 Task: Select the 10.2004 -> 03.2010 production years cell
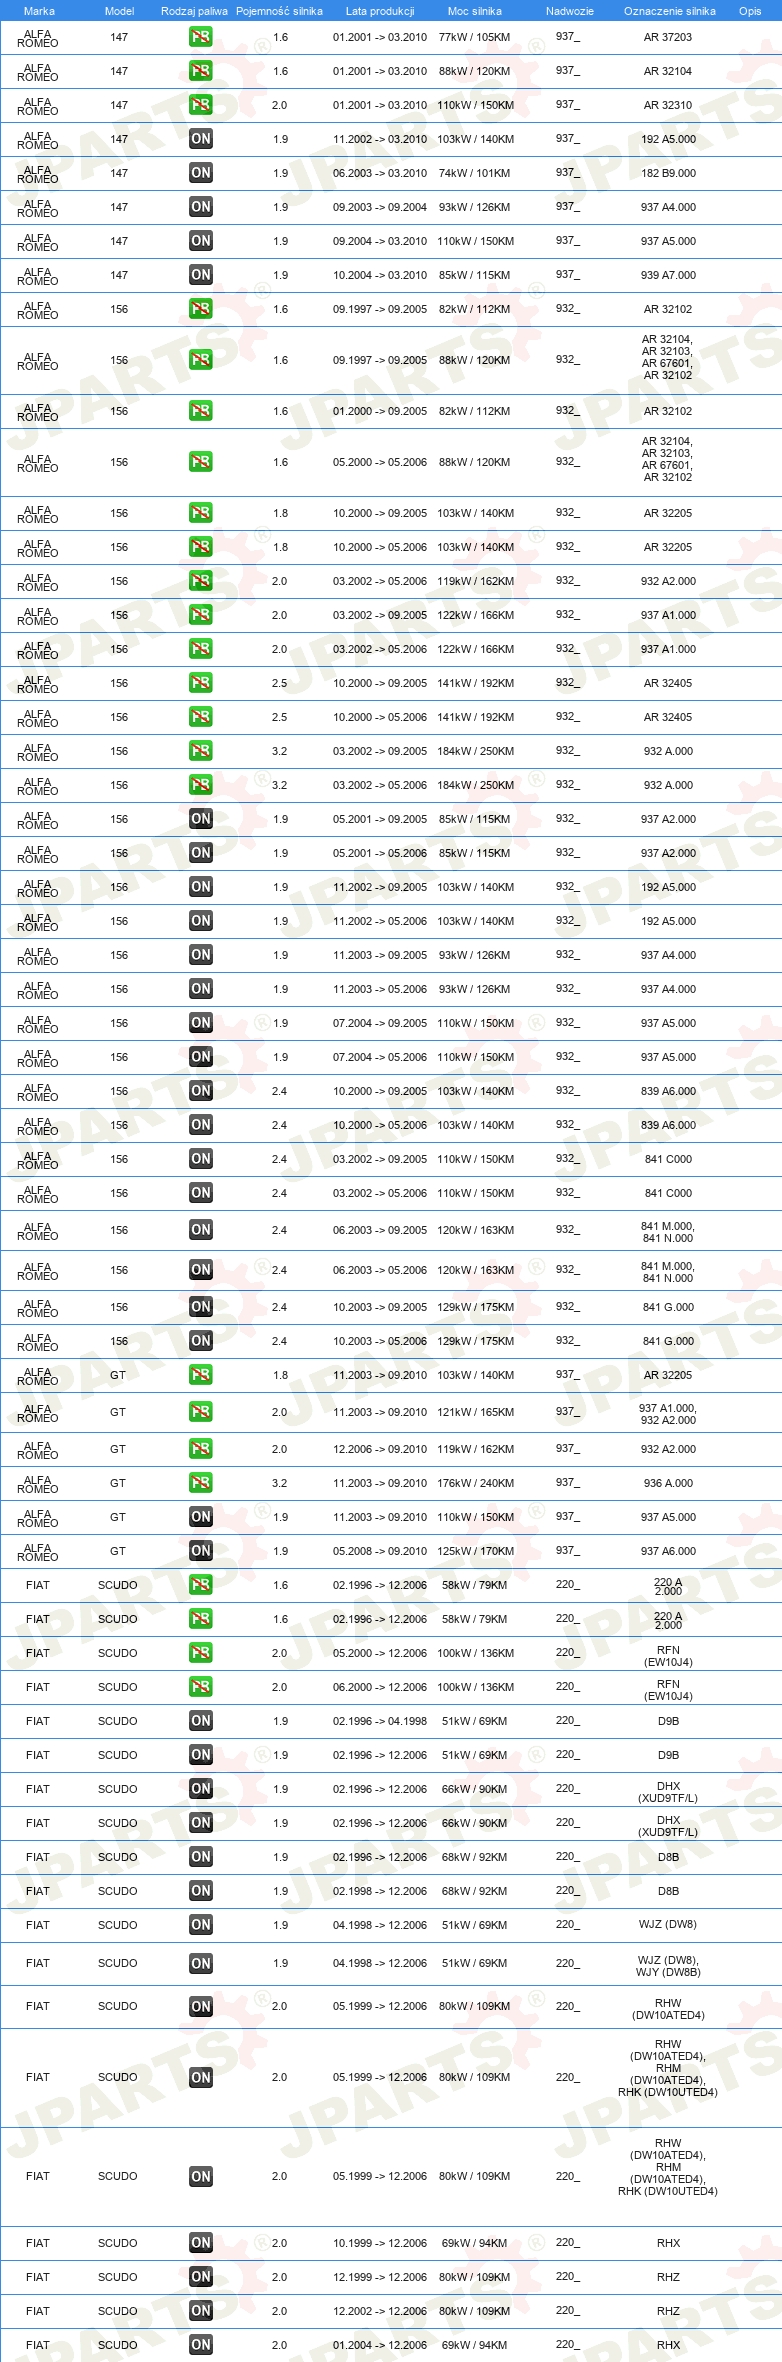(380, 275)
